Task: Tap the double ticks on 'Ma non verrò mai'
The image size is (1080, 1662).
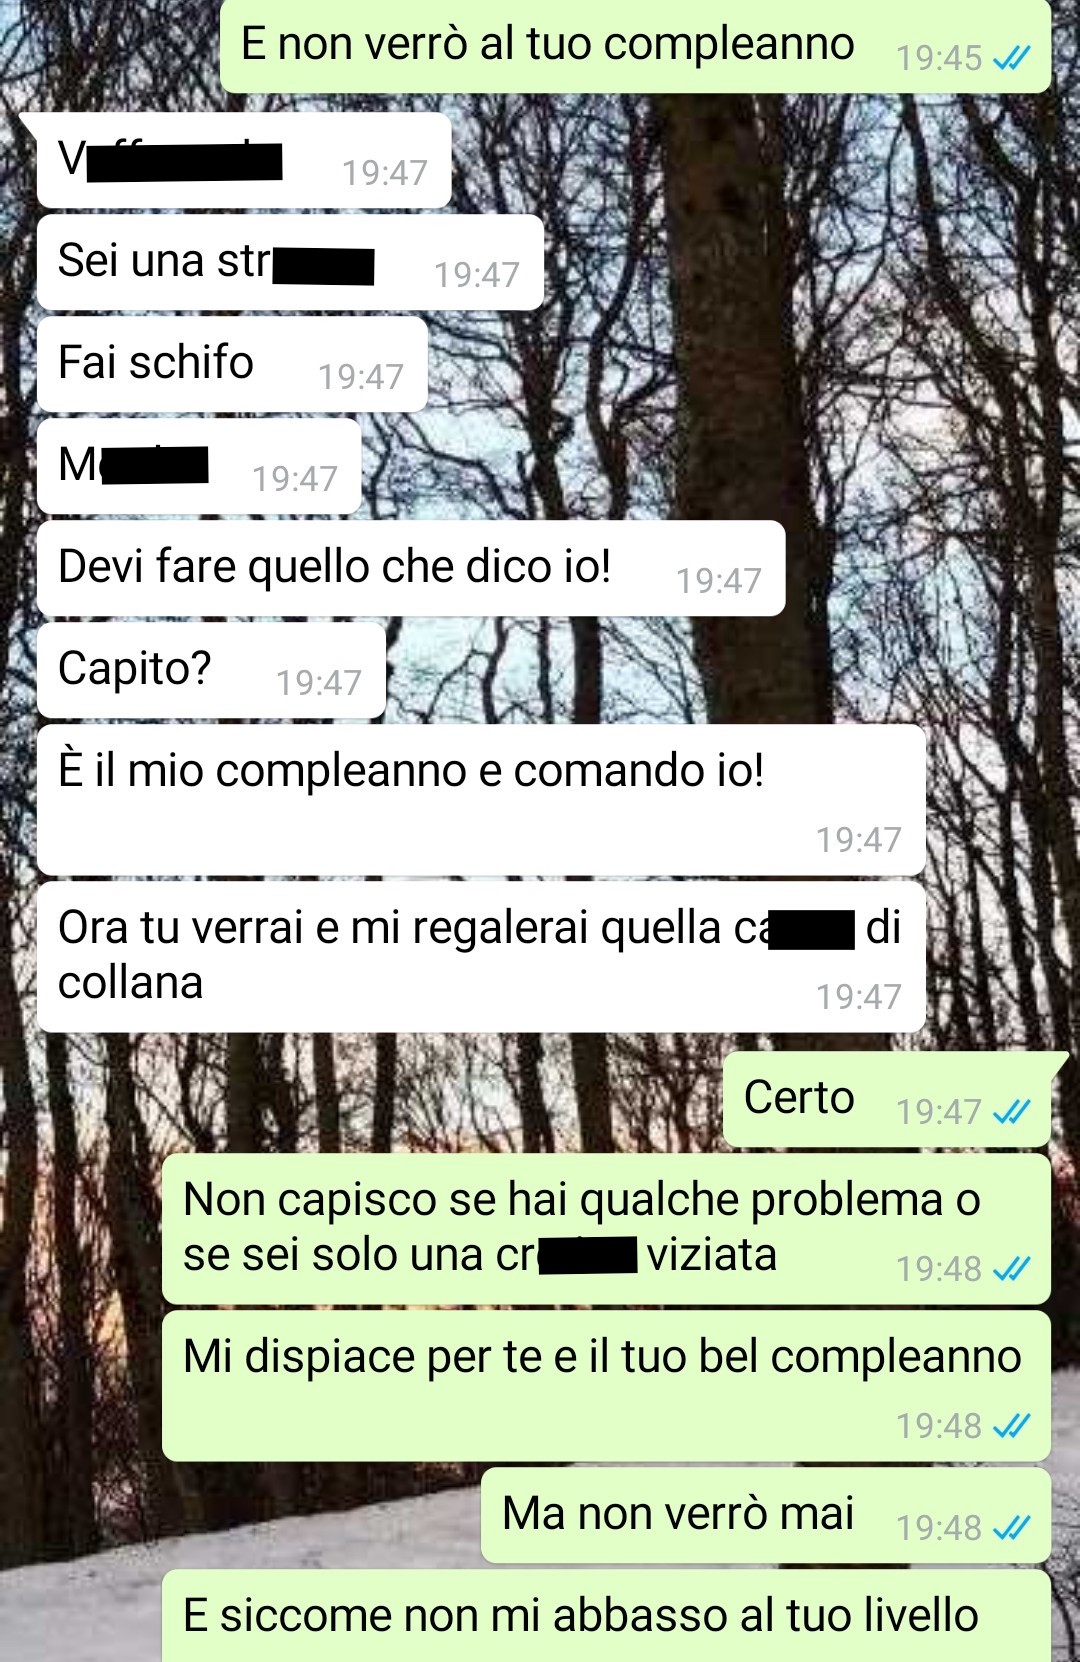Action: click(1011, 1528)
